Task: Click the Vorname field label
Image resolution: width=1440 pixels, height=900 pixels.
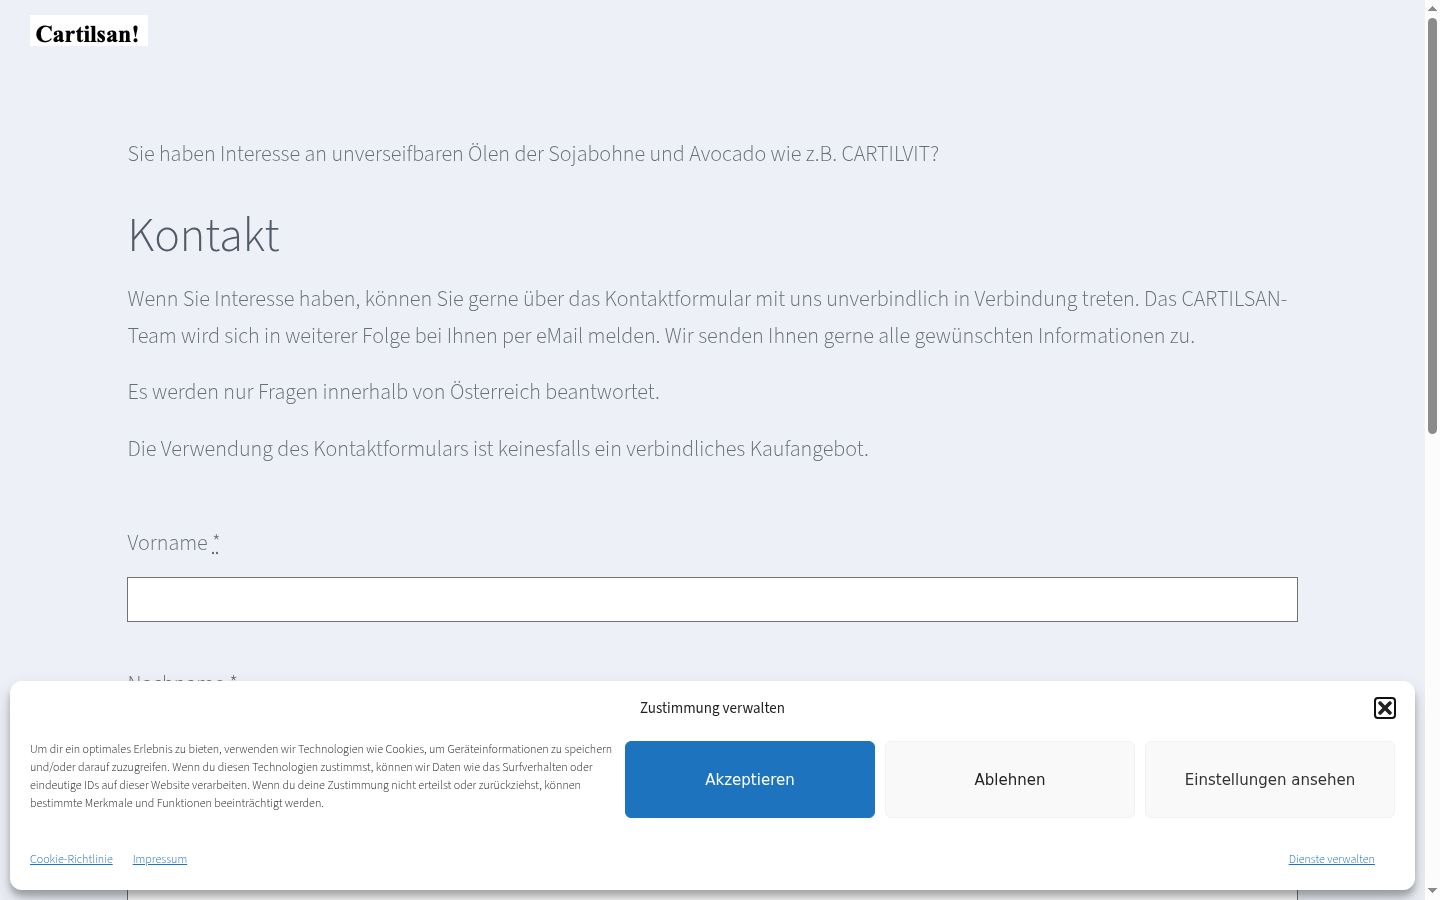Action: tap(173, 543)
